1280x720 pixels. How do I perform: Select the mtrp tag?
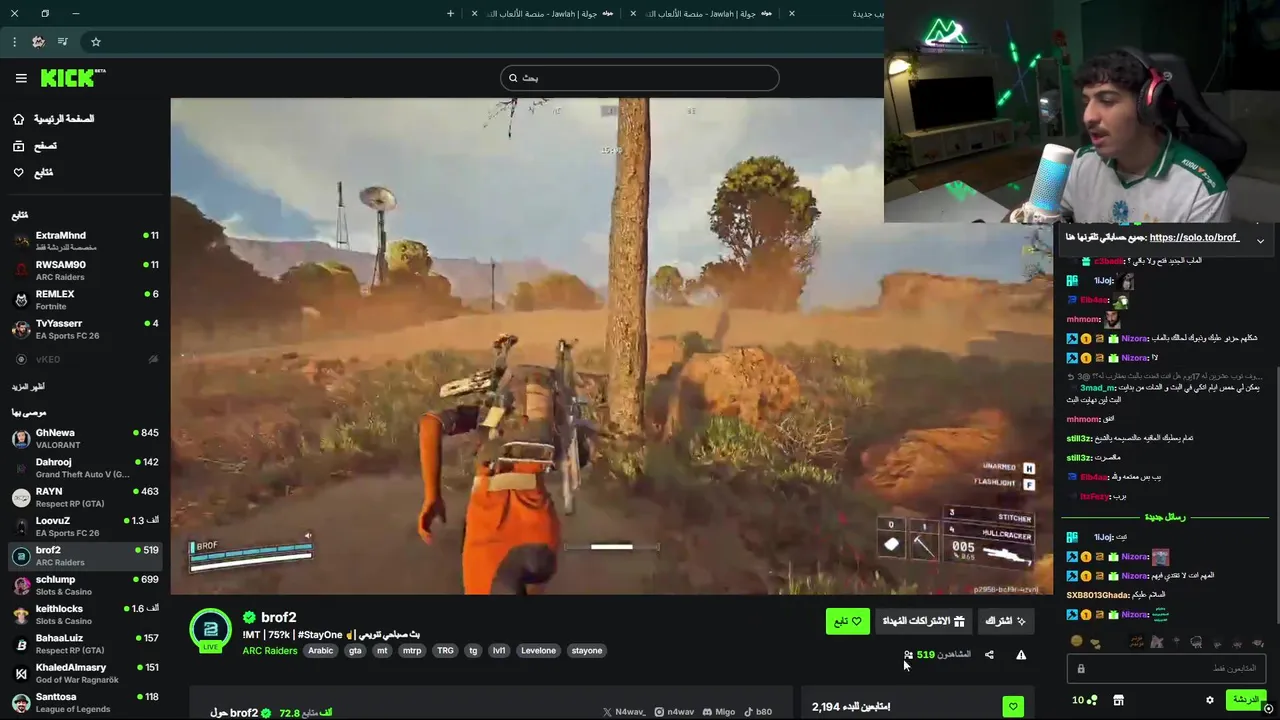point(412,651)
